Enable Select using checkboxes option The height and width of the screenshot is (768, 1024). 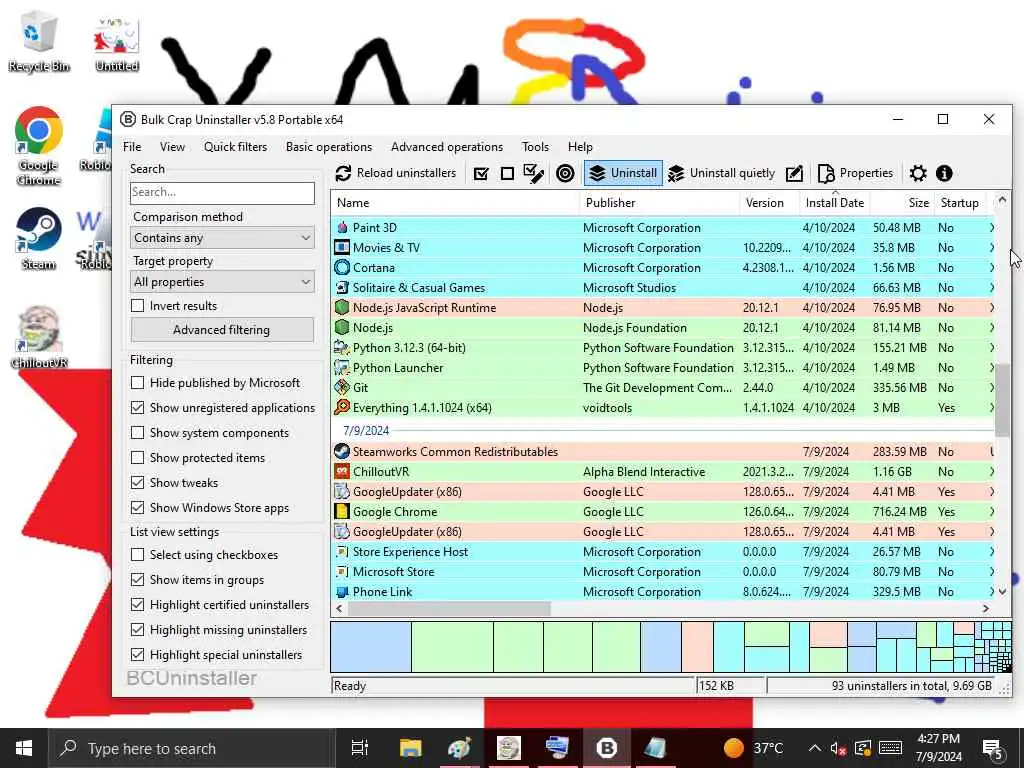[137, 554]
